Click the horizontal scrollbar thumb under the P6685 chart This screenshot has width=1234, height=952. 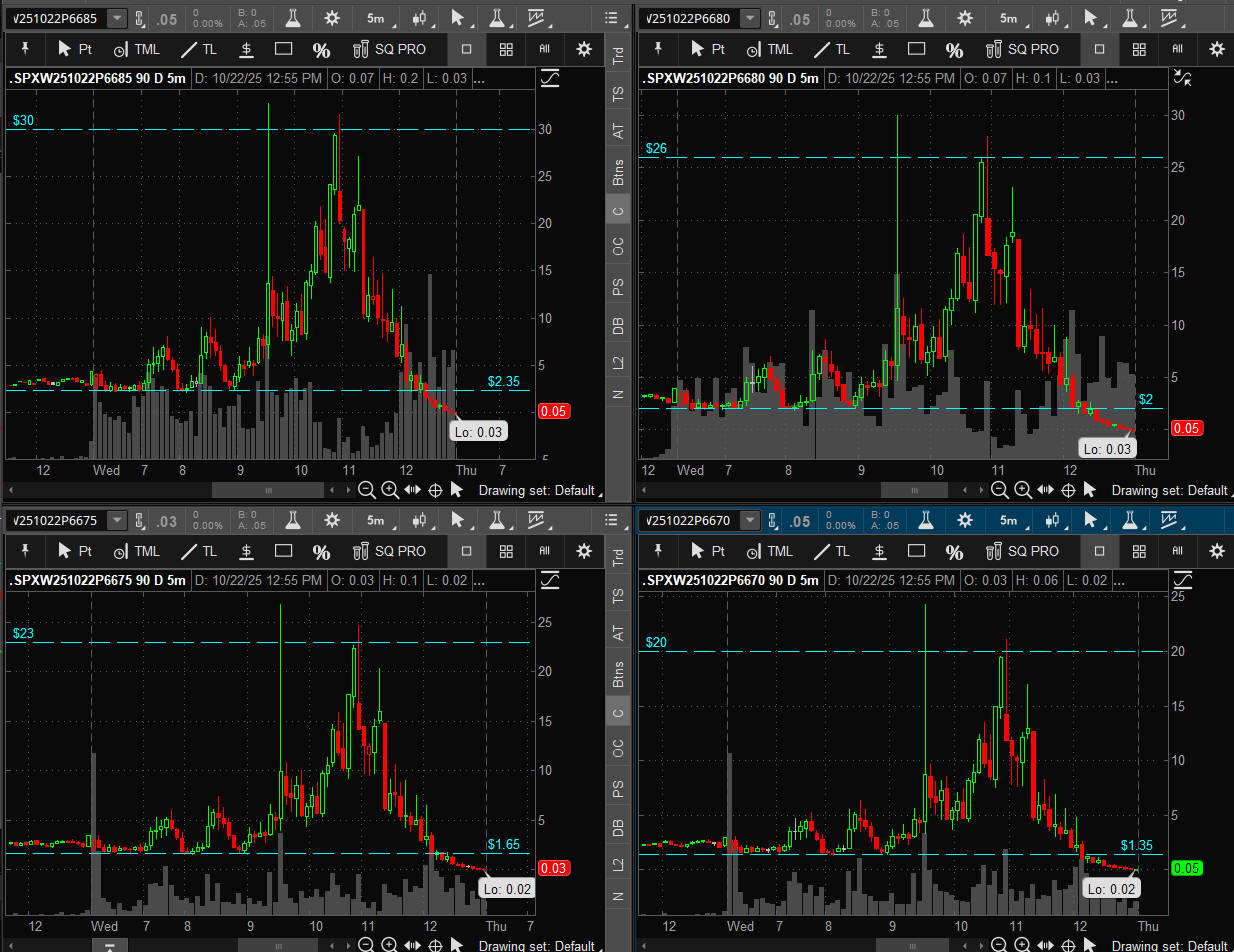point(268,490)
